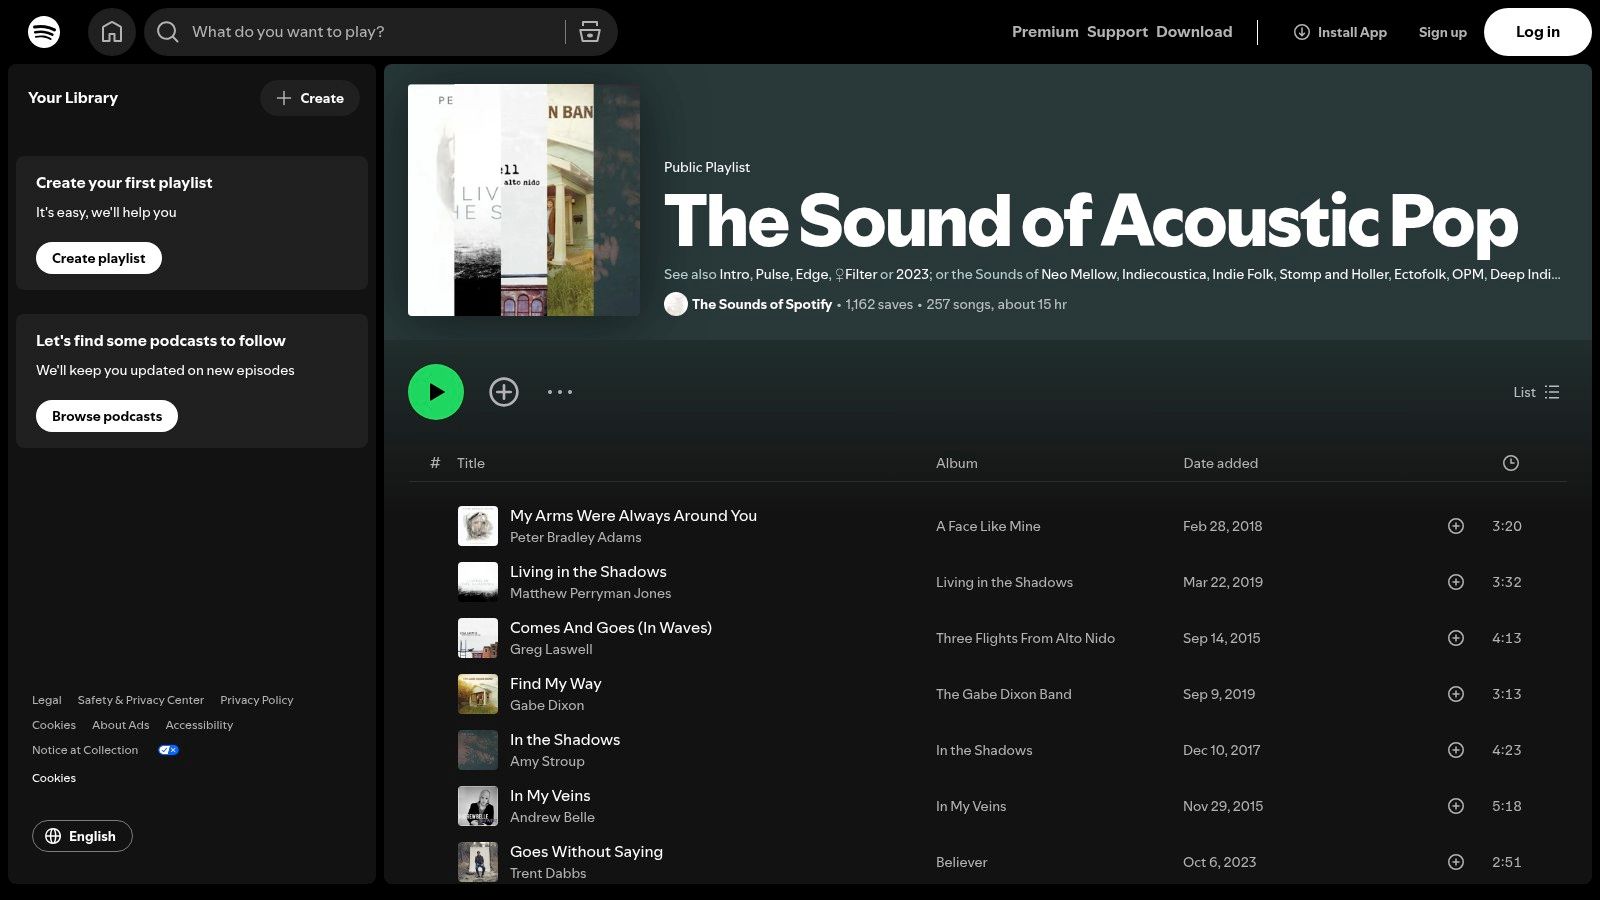Open more options for the playlist
Image resolution: width=1600 pixels, height=900 pixels.
pos(560,392)
